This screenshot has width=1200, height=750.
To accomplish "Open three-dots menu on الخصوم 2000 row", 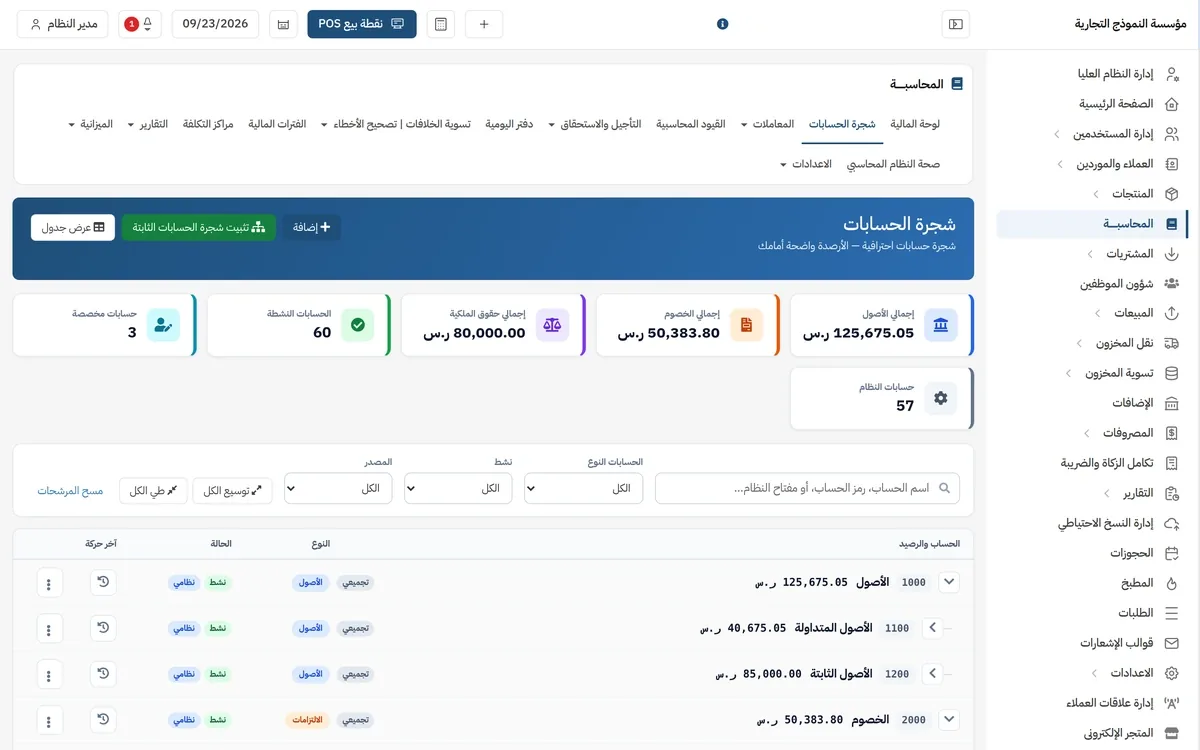I will pos(49,720).
